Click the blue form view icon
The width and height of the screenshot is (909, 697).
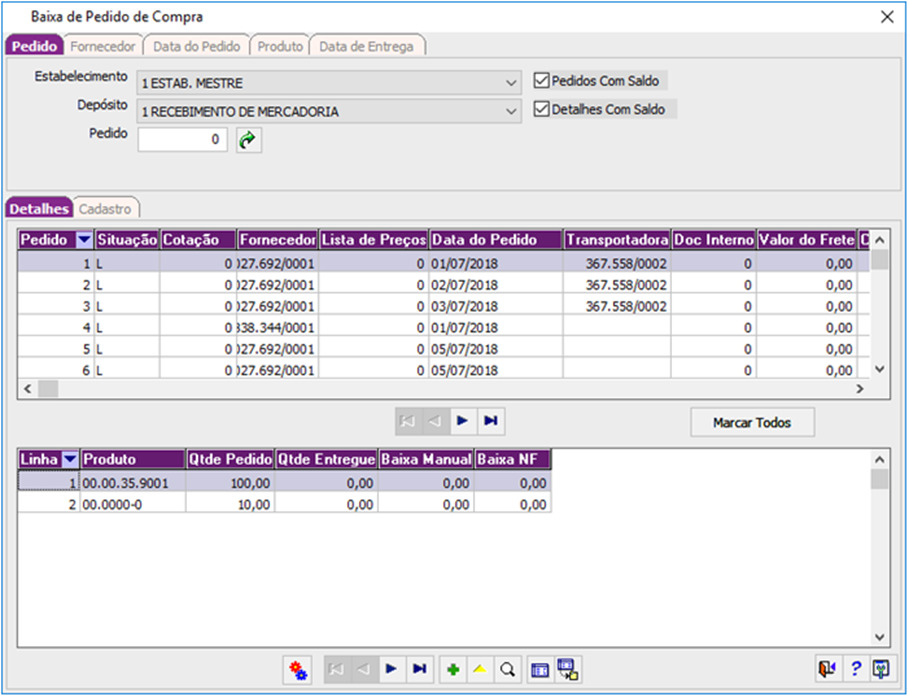coord(540,670)
